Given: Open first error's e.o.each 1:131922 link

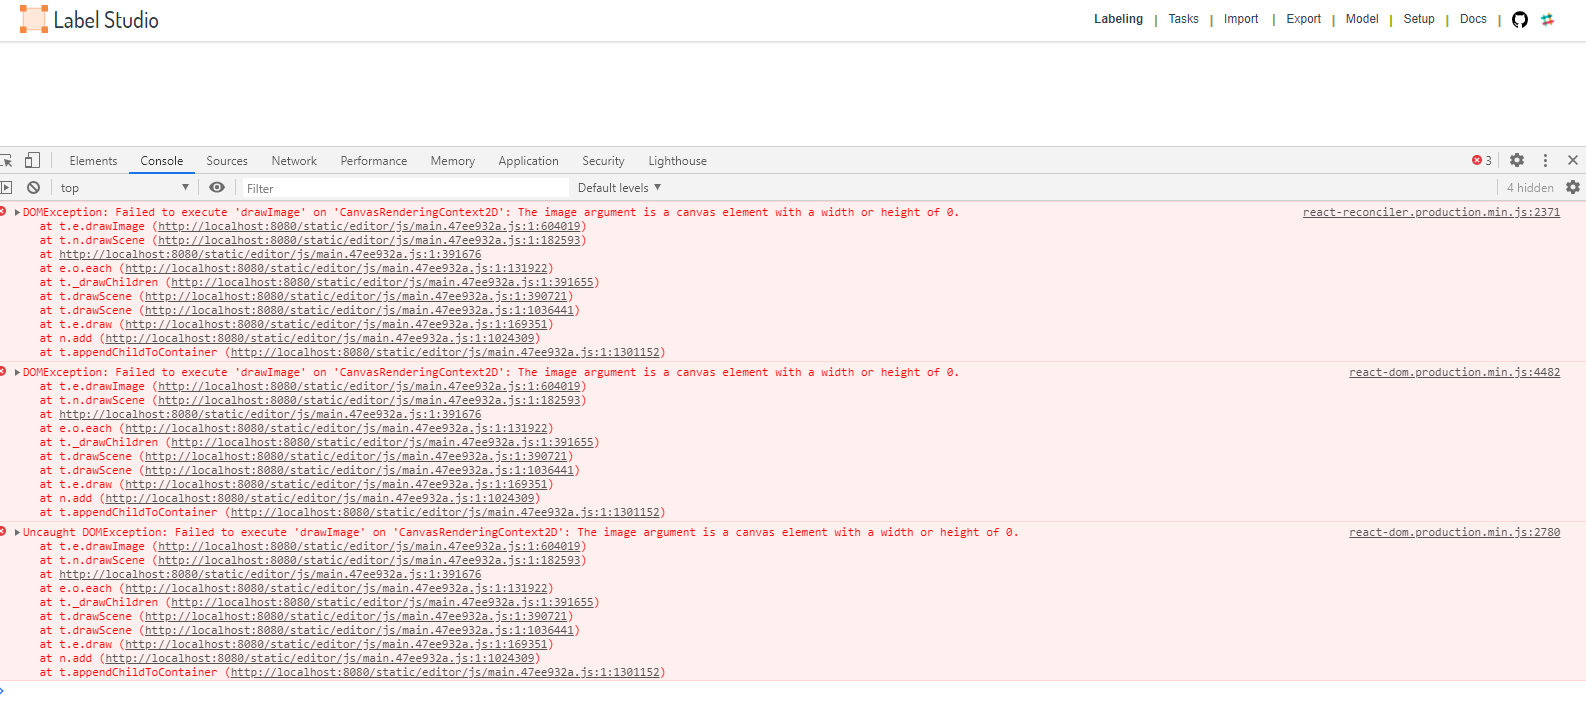Looking at the screenshot, I should (x=336, y=268).
